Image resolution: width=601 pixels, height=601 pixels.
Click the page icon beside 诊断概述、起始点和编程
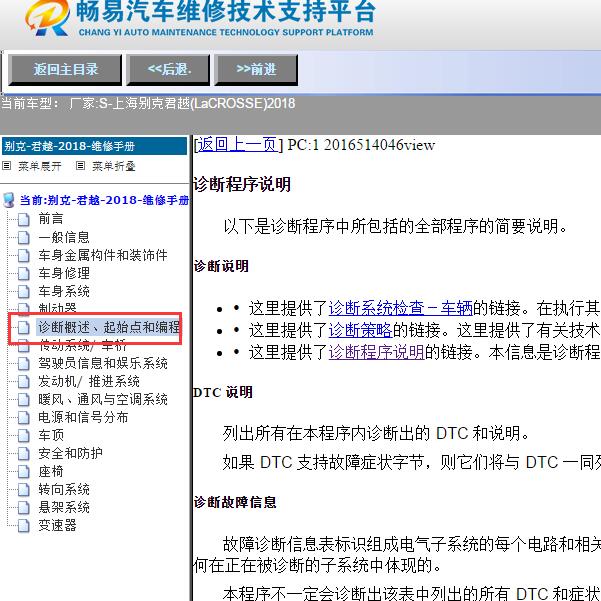[x=24, y=328]
